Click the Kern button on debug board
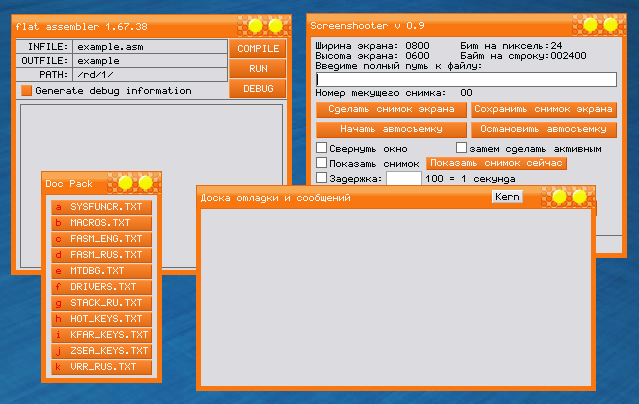Screen dimensions: 639x404 point(507,197)
